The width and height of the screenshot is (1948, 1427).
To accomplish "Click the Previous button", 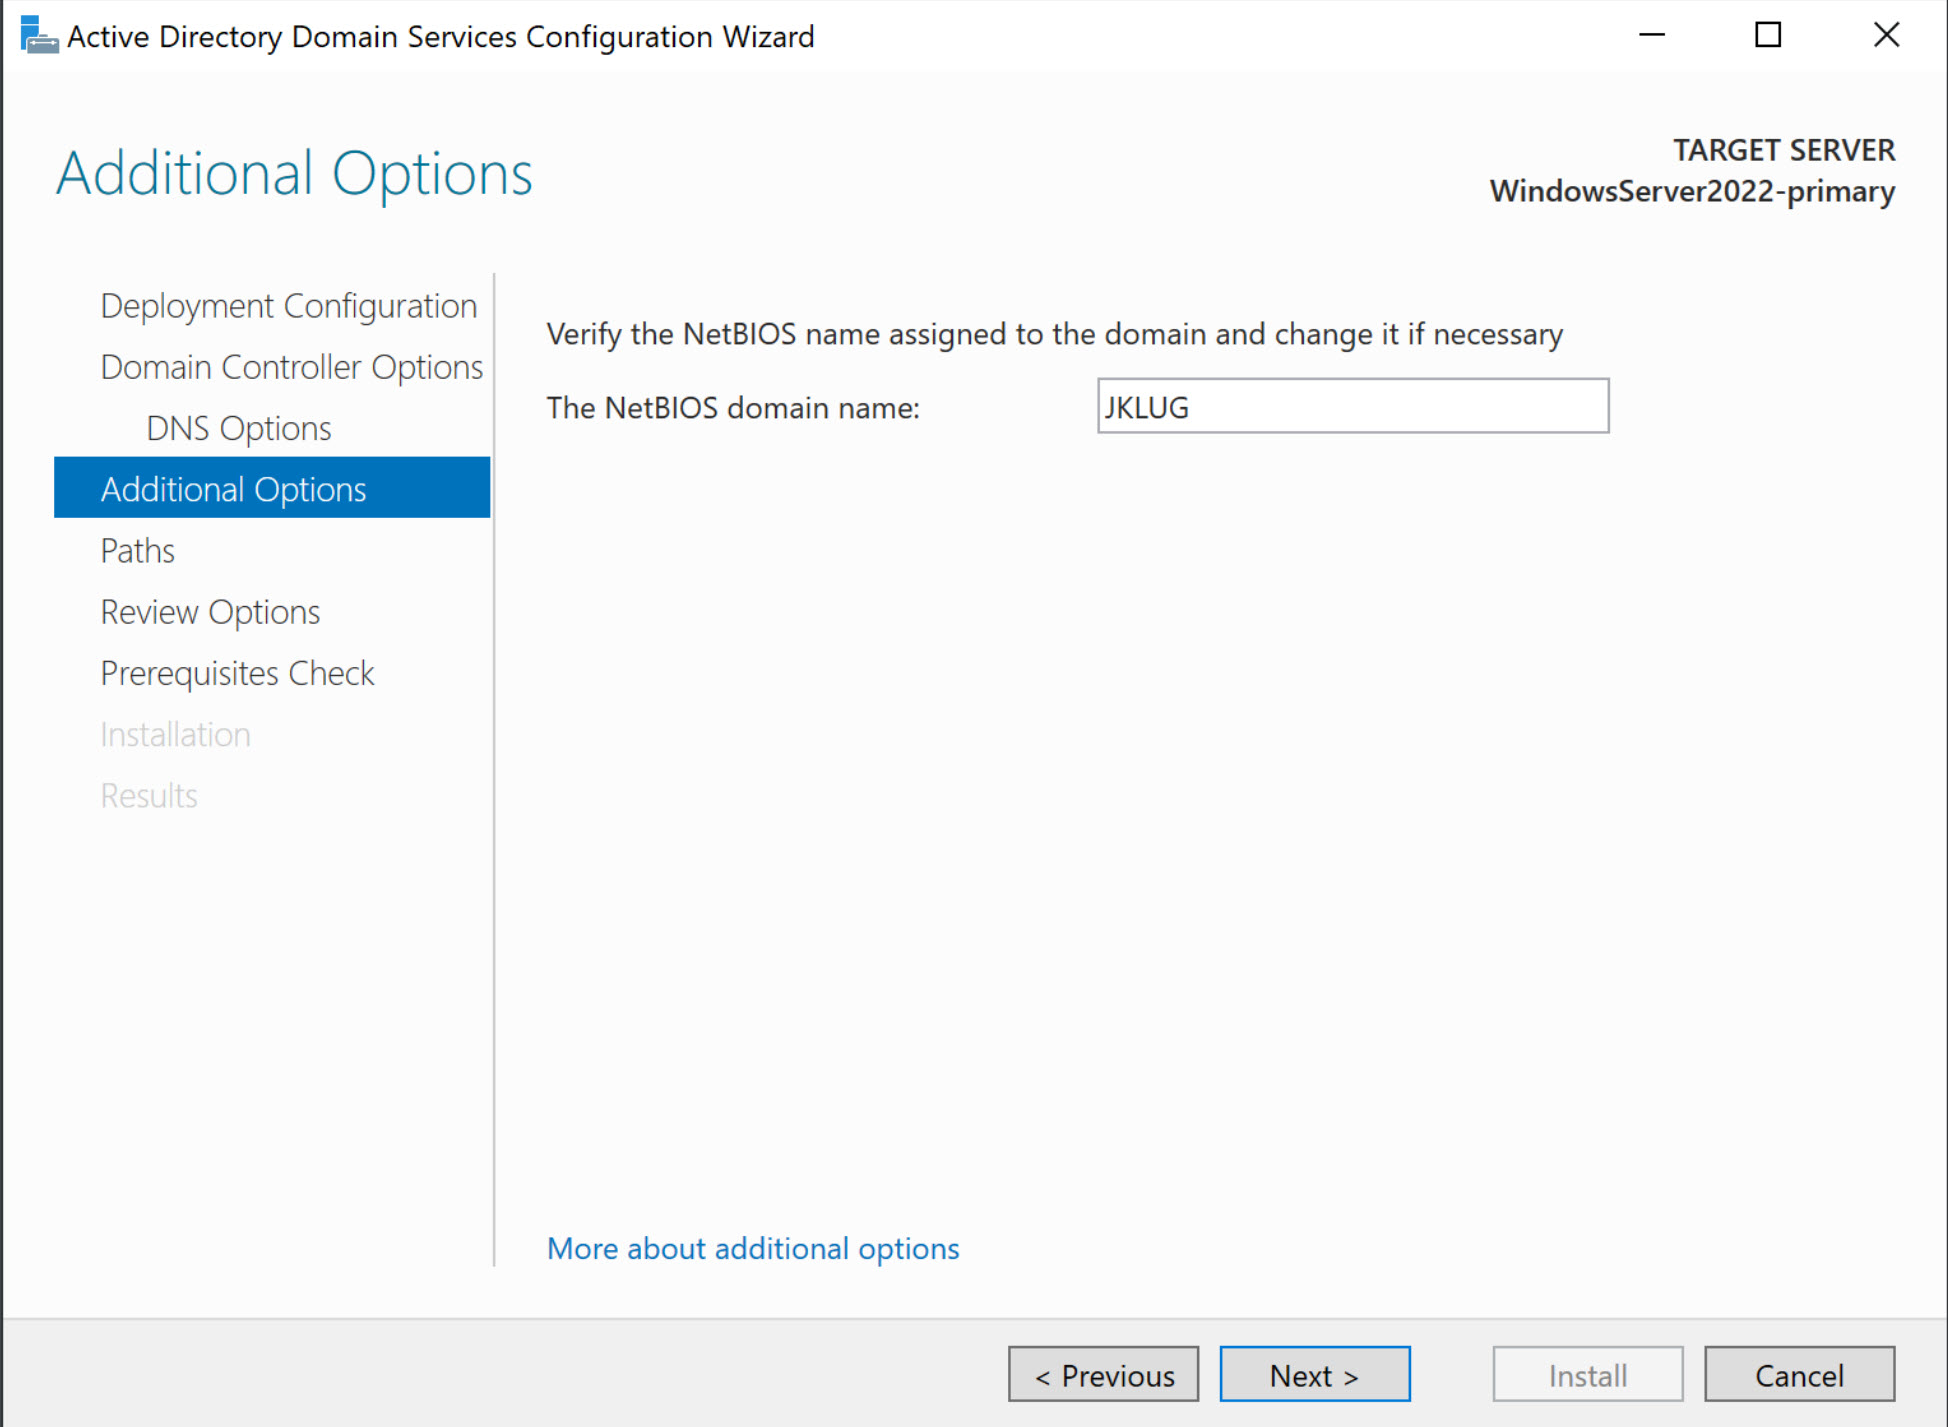I will 1103,1374.
